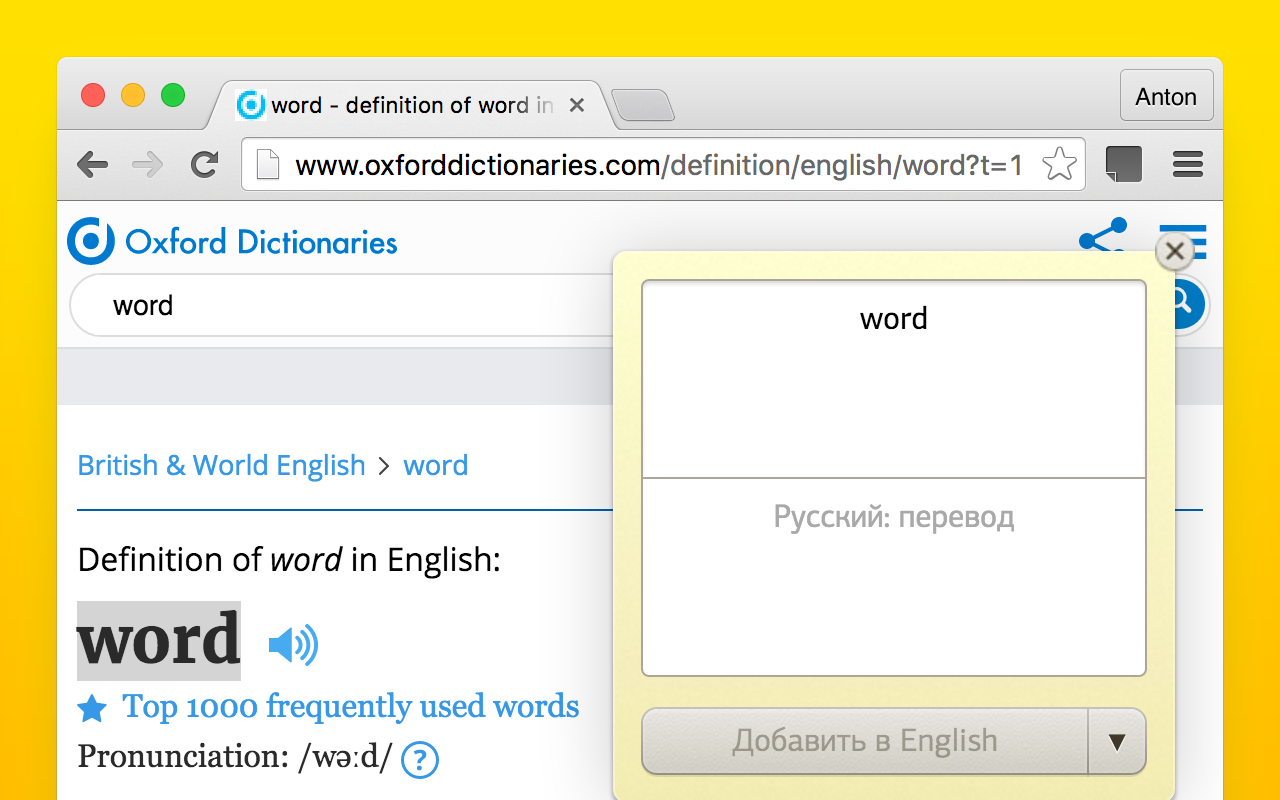1280x800 pixels.
Task: Click the popup's word text field
Action: tap(894, 379)
